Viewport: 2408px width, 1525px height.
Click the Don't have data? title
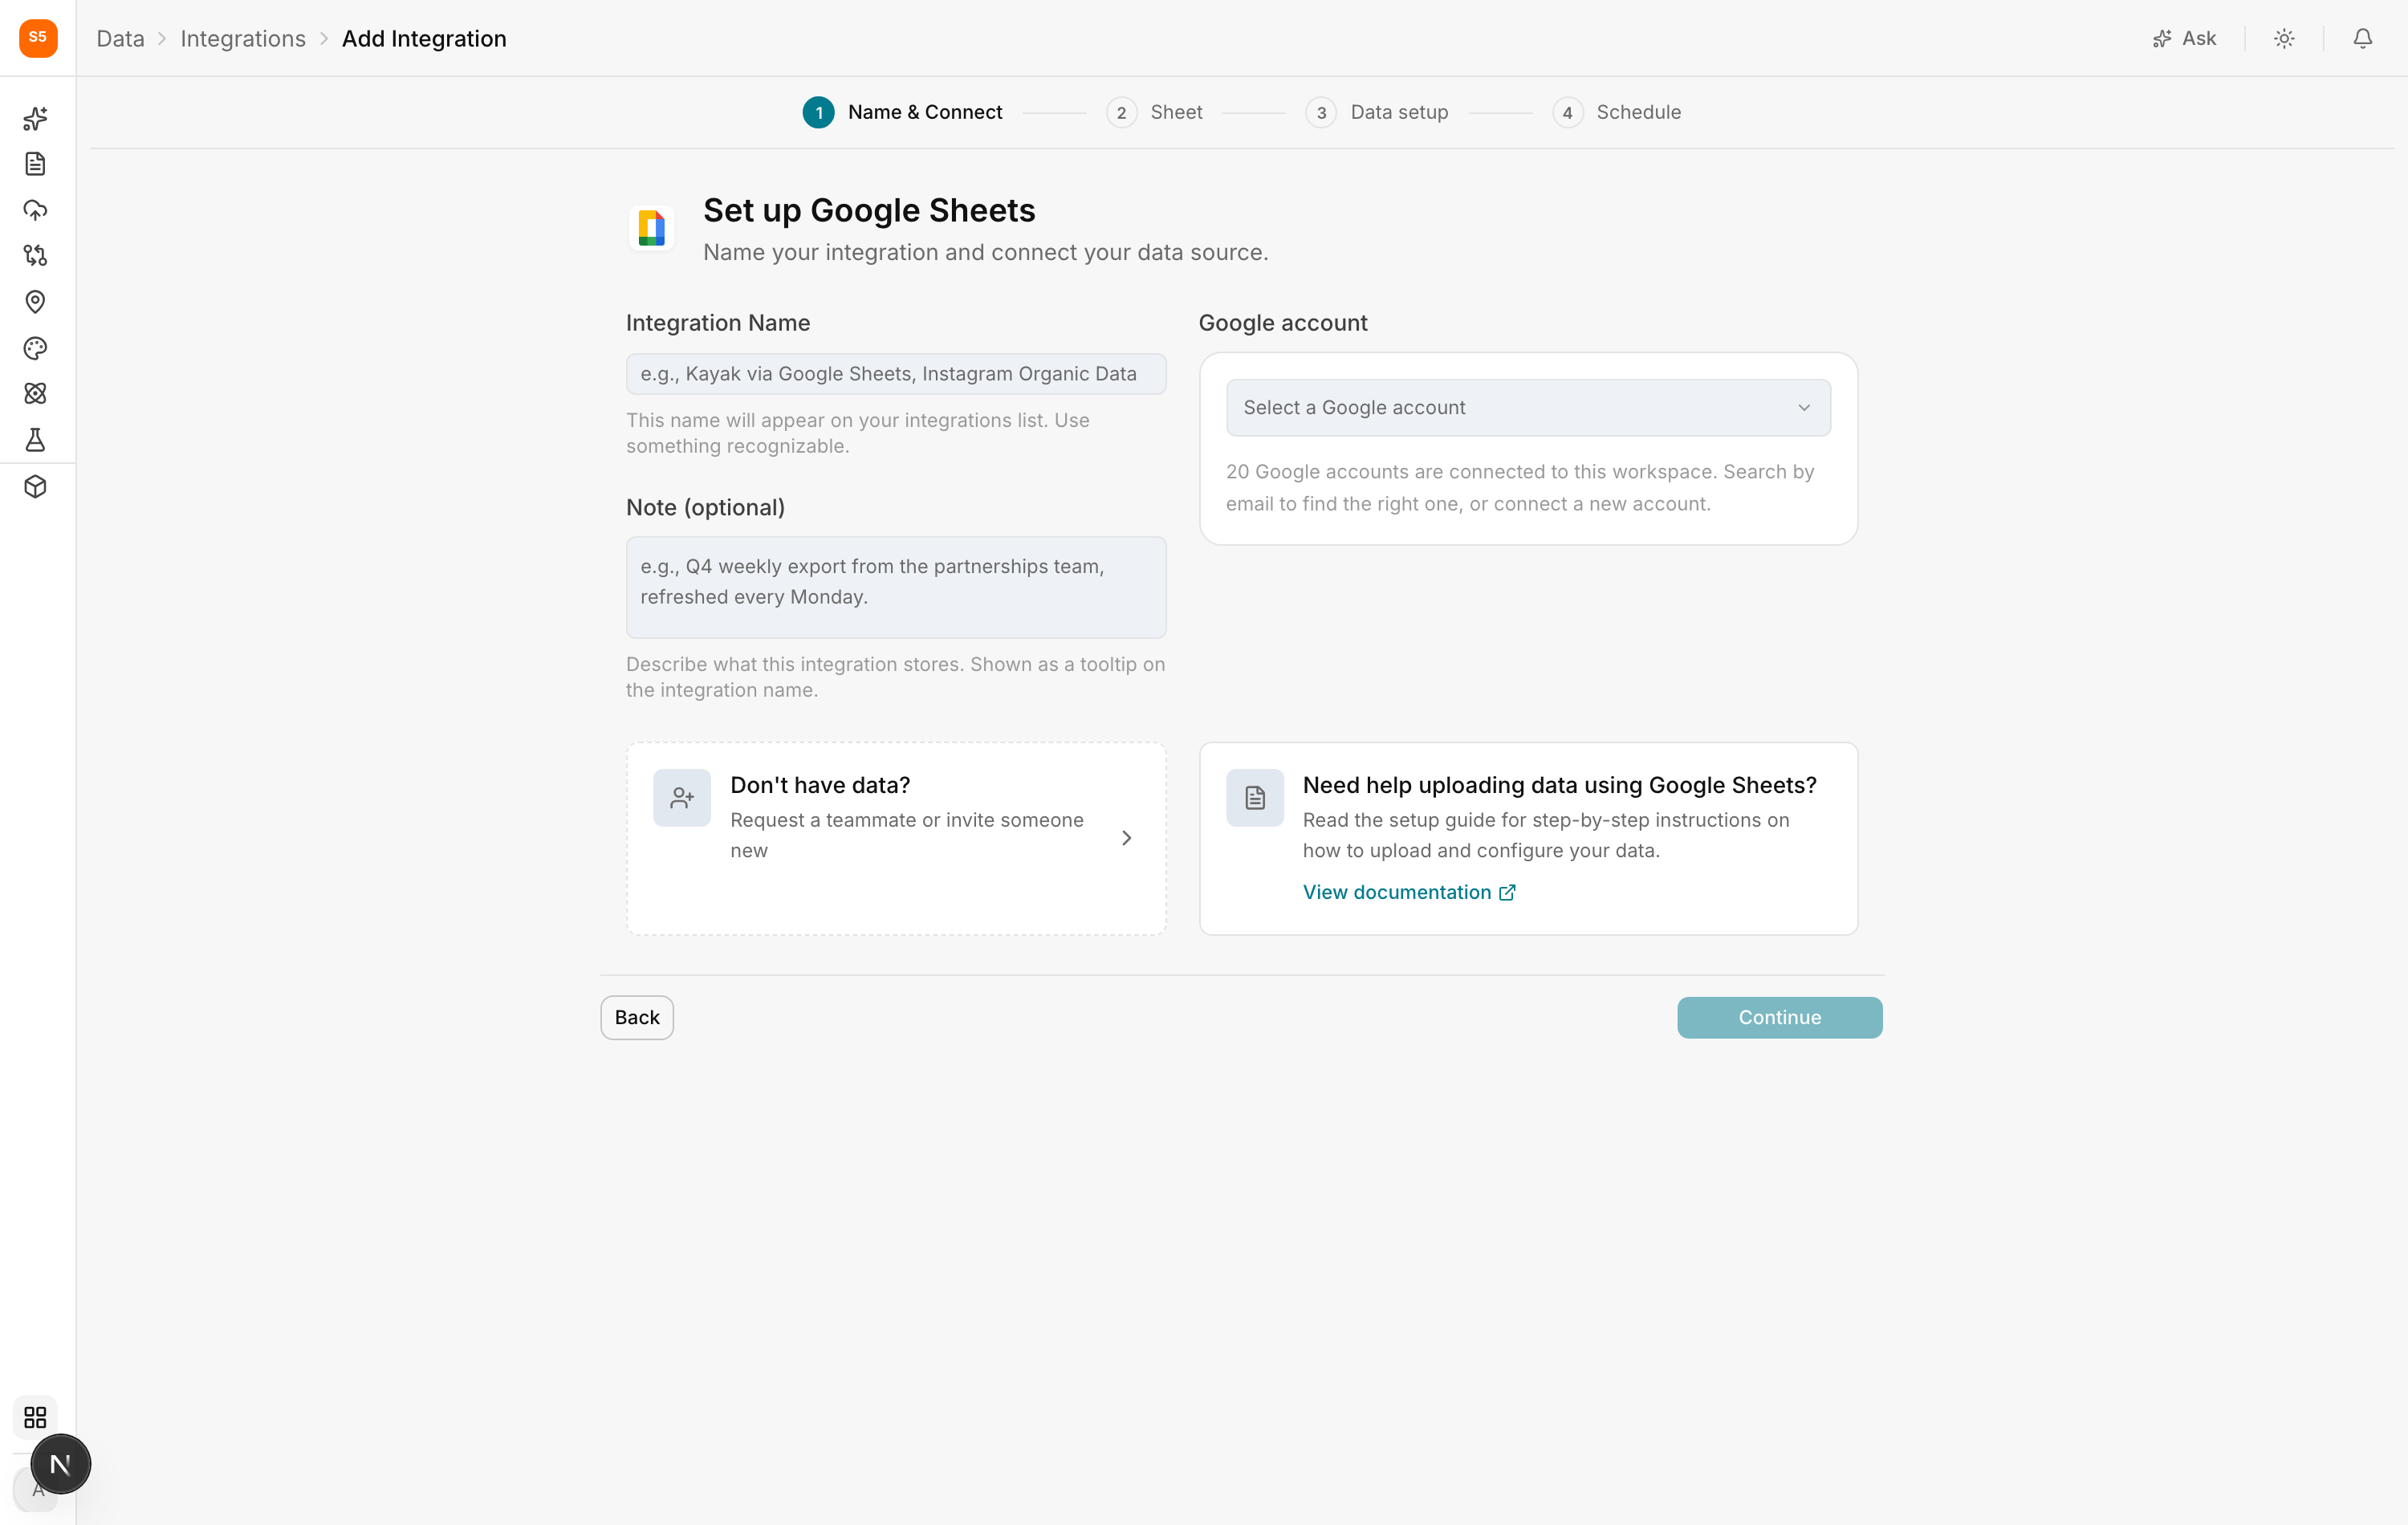pyautogui.click(x=820, y=785)
